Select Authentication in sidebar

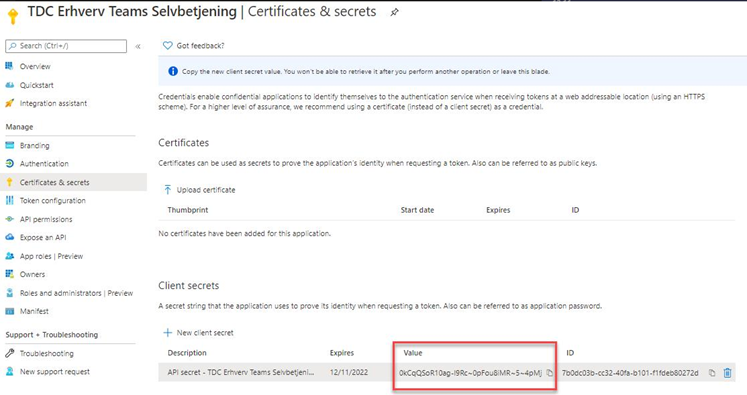tap(44, 163)
